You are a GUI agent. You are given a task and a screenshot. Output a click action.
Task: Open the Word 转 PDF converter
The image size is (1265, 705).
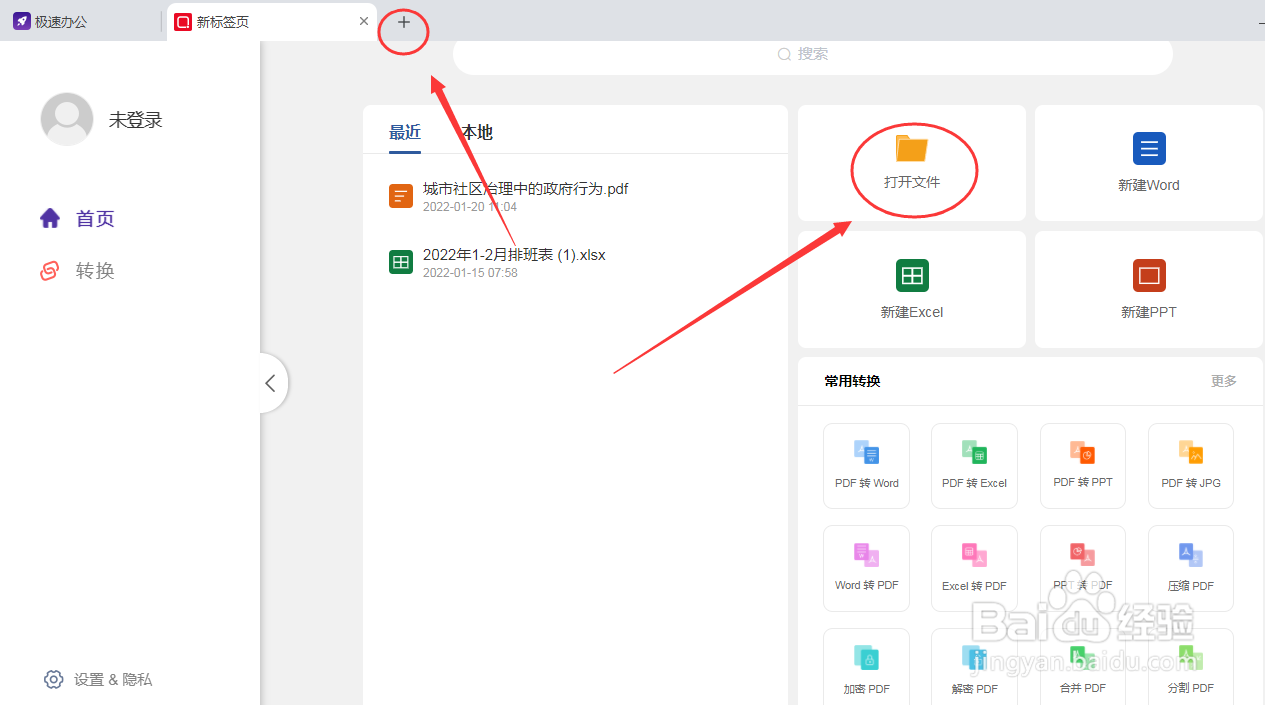(866, 568)
